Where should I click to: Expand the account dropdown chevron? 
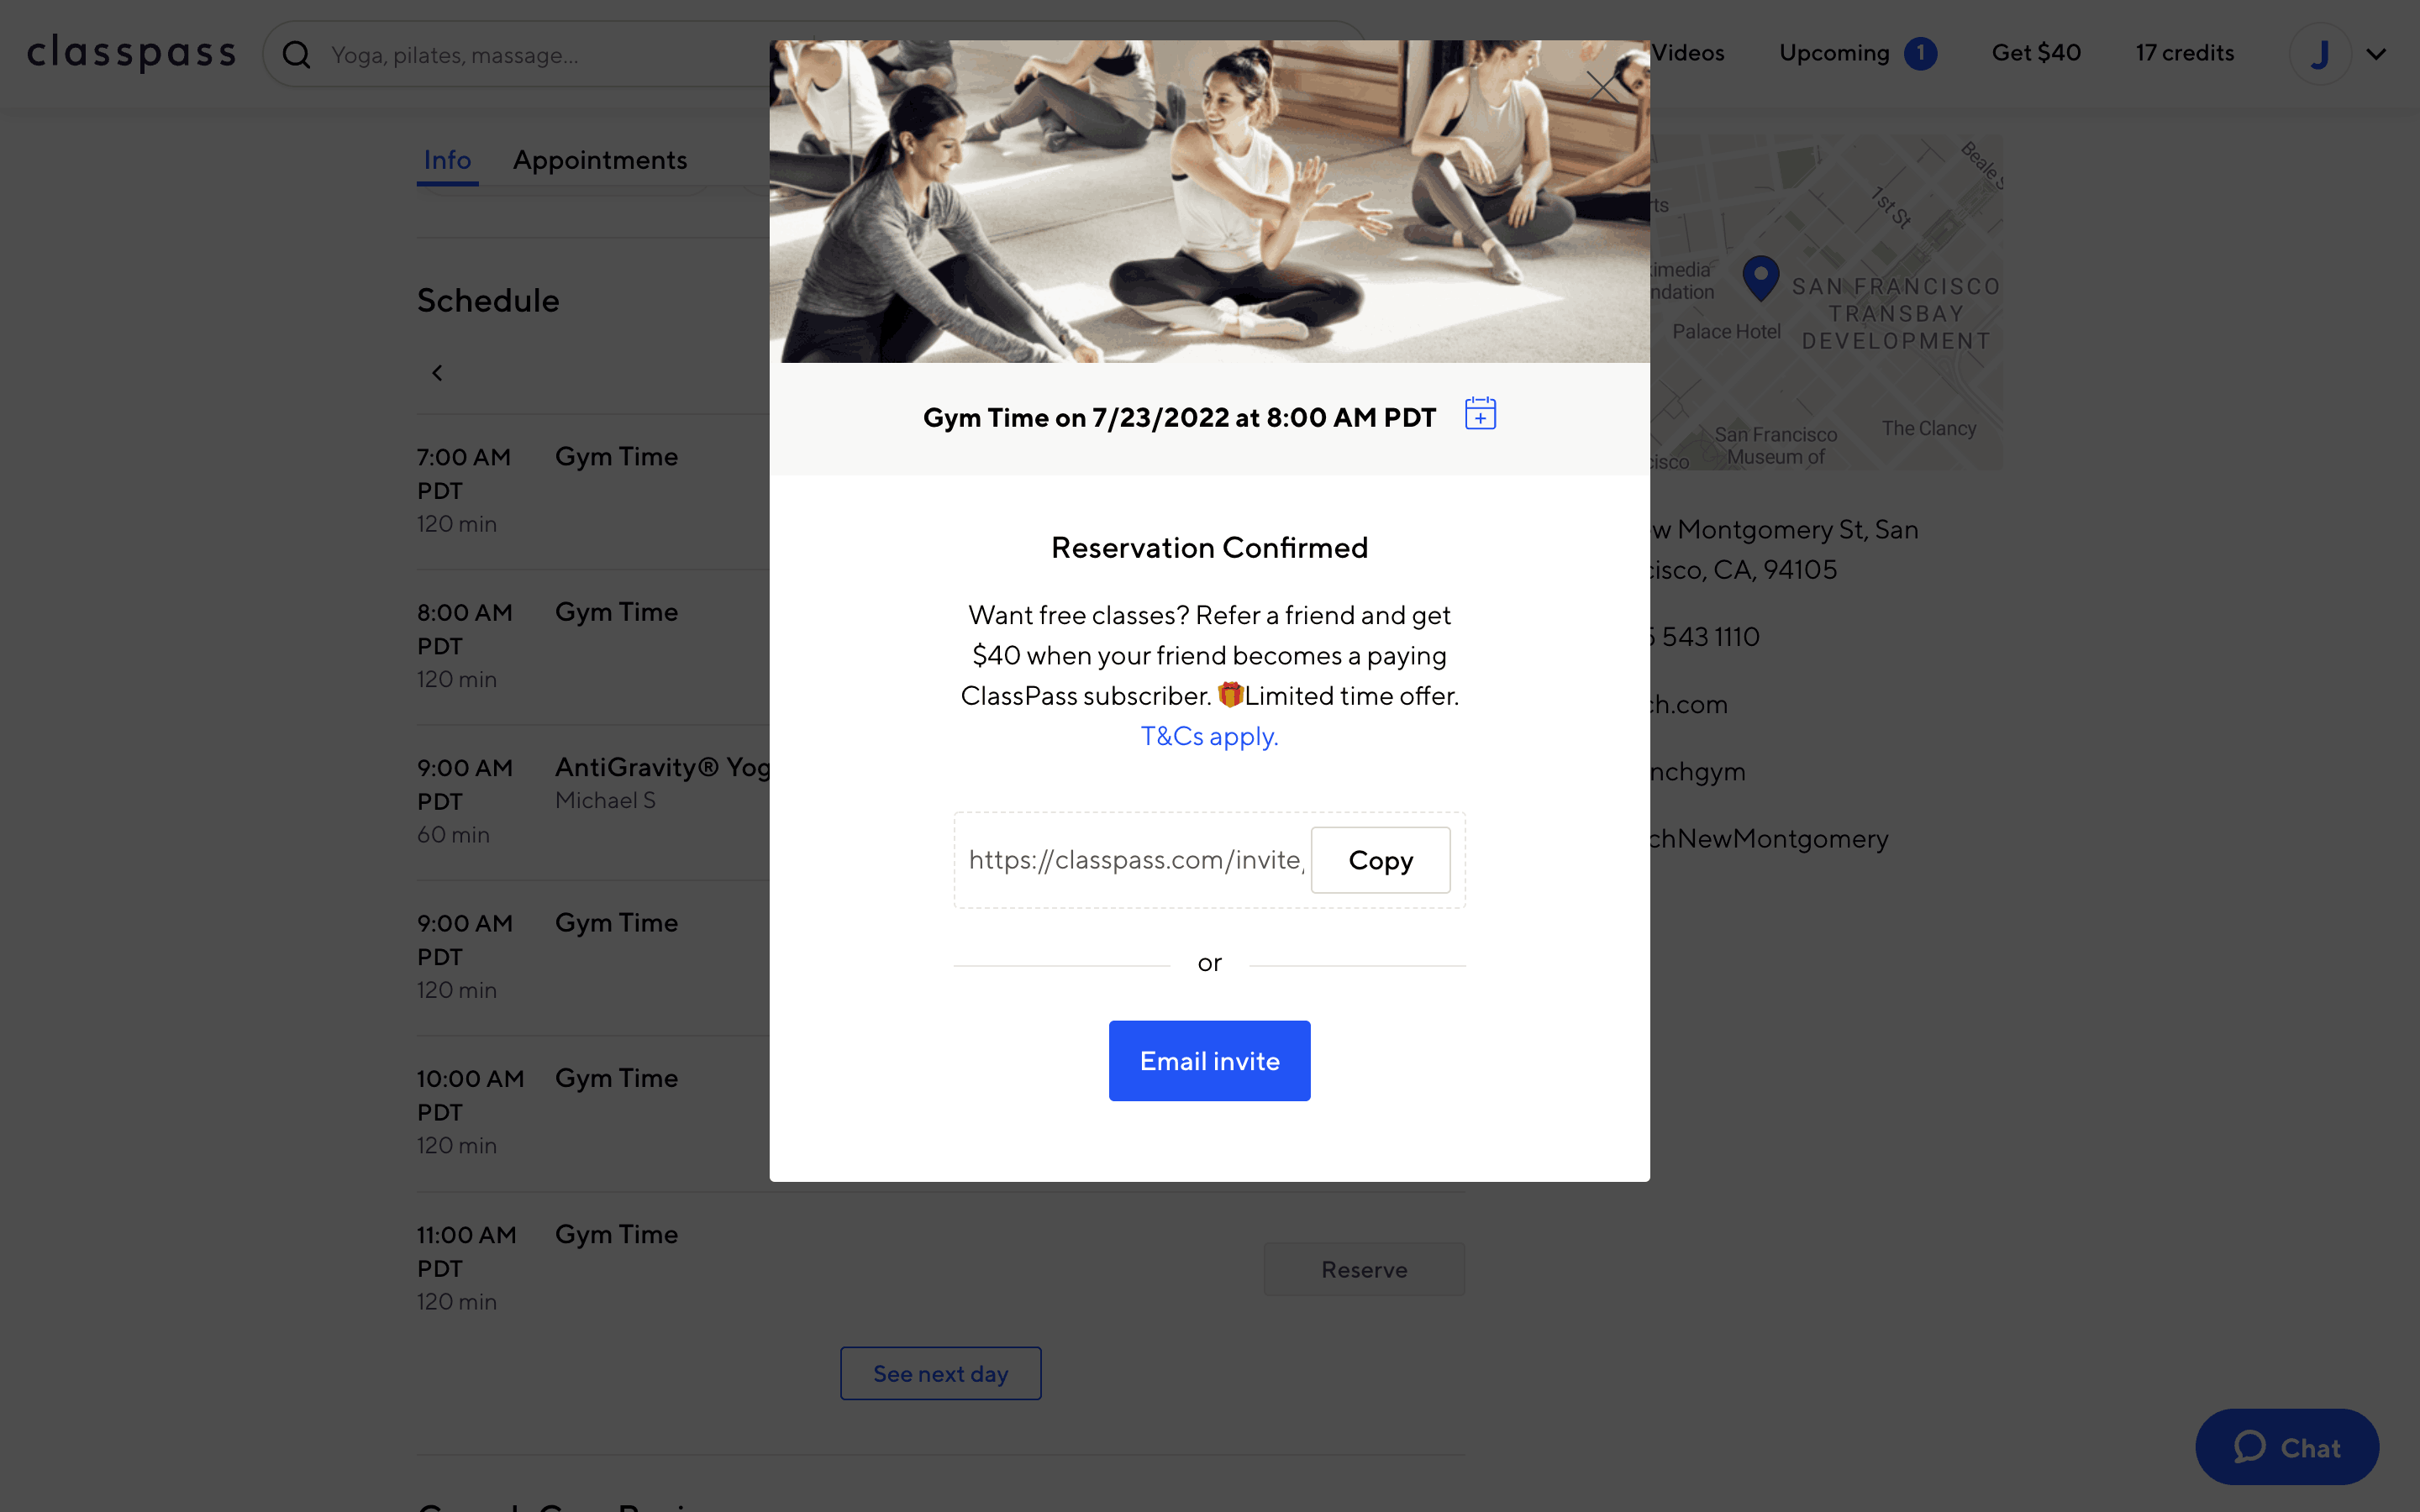click(x=2377, y=54)
